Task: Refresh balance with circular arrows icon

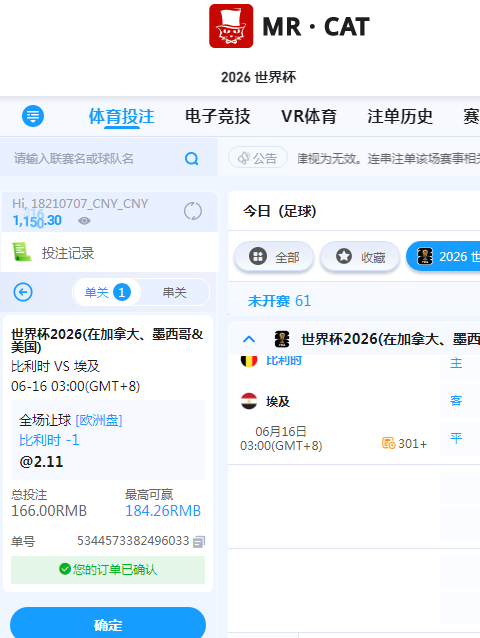Action: [x=193, y=211]
